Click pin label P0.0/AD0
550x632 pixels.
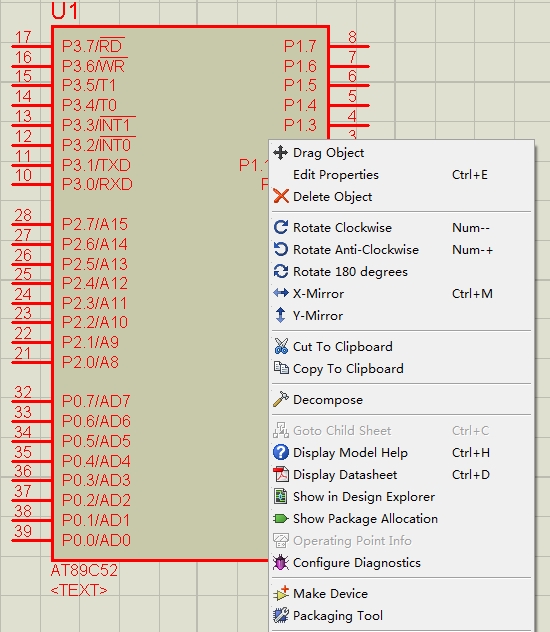pos(96,540)
